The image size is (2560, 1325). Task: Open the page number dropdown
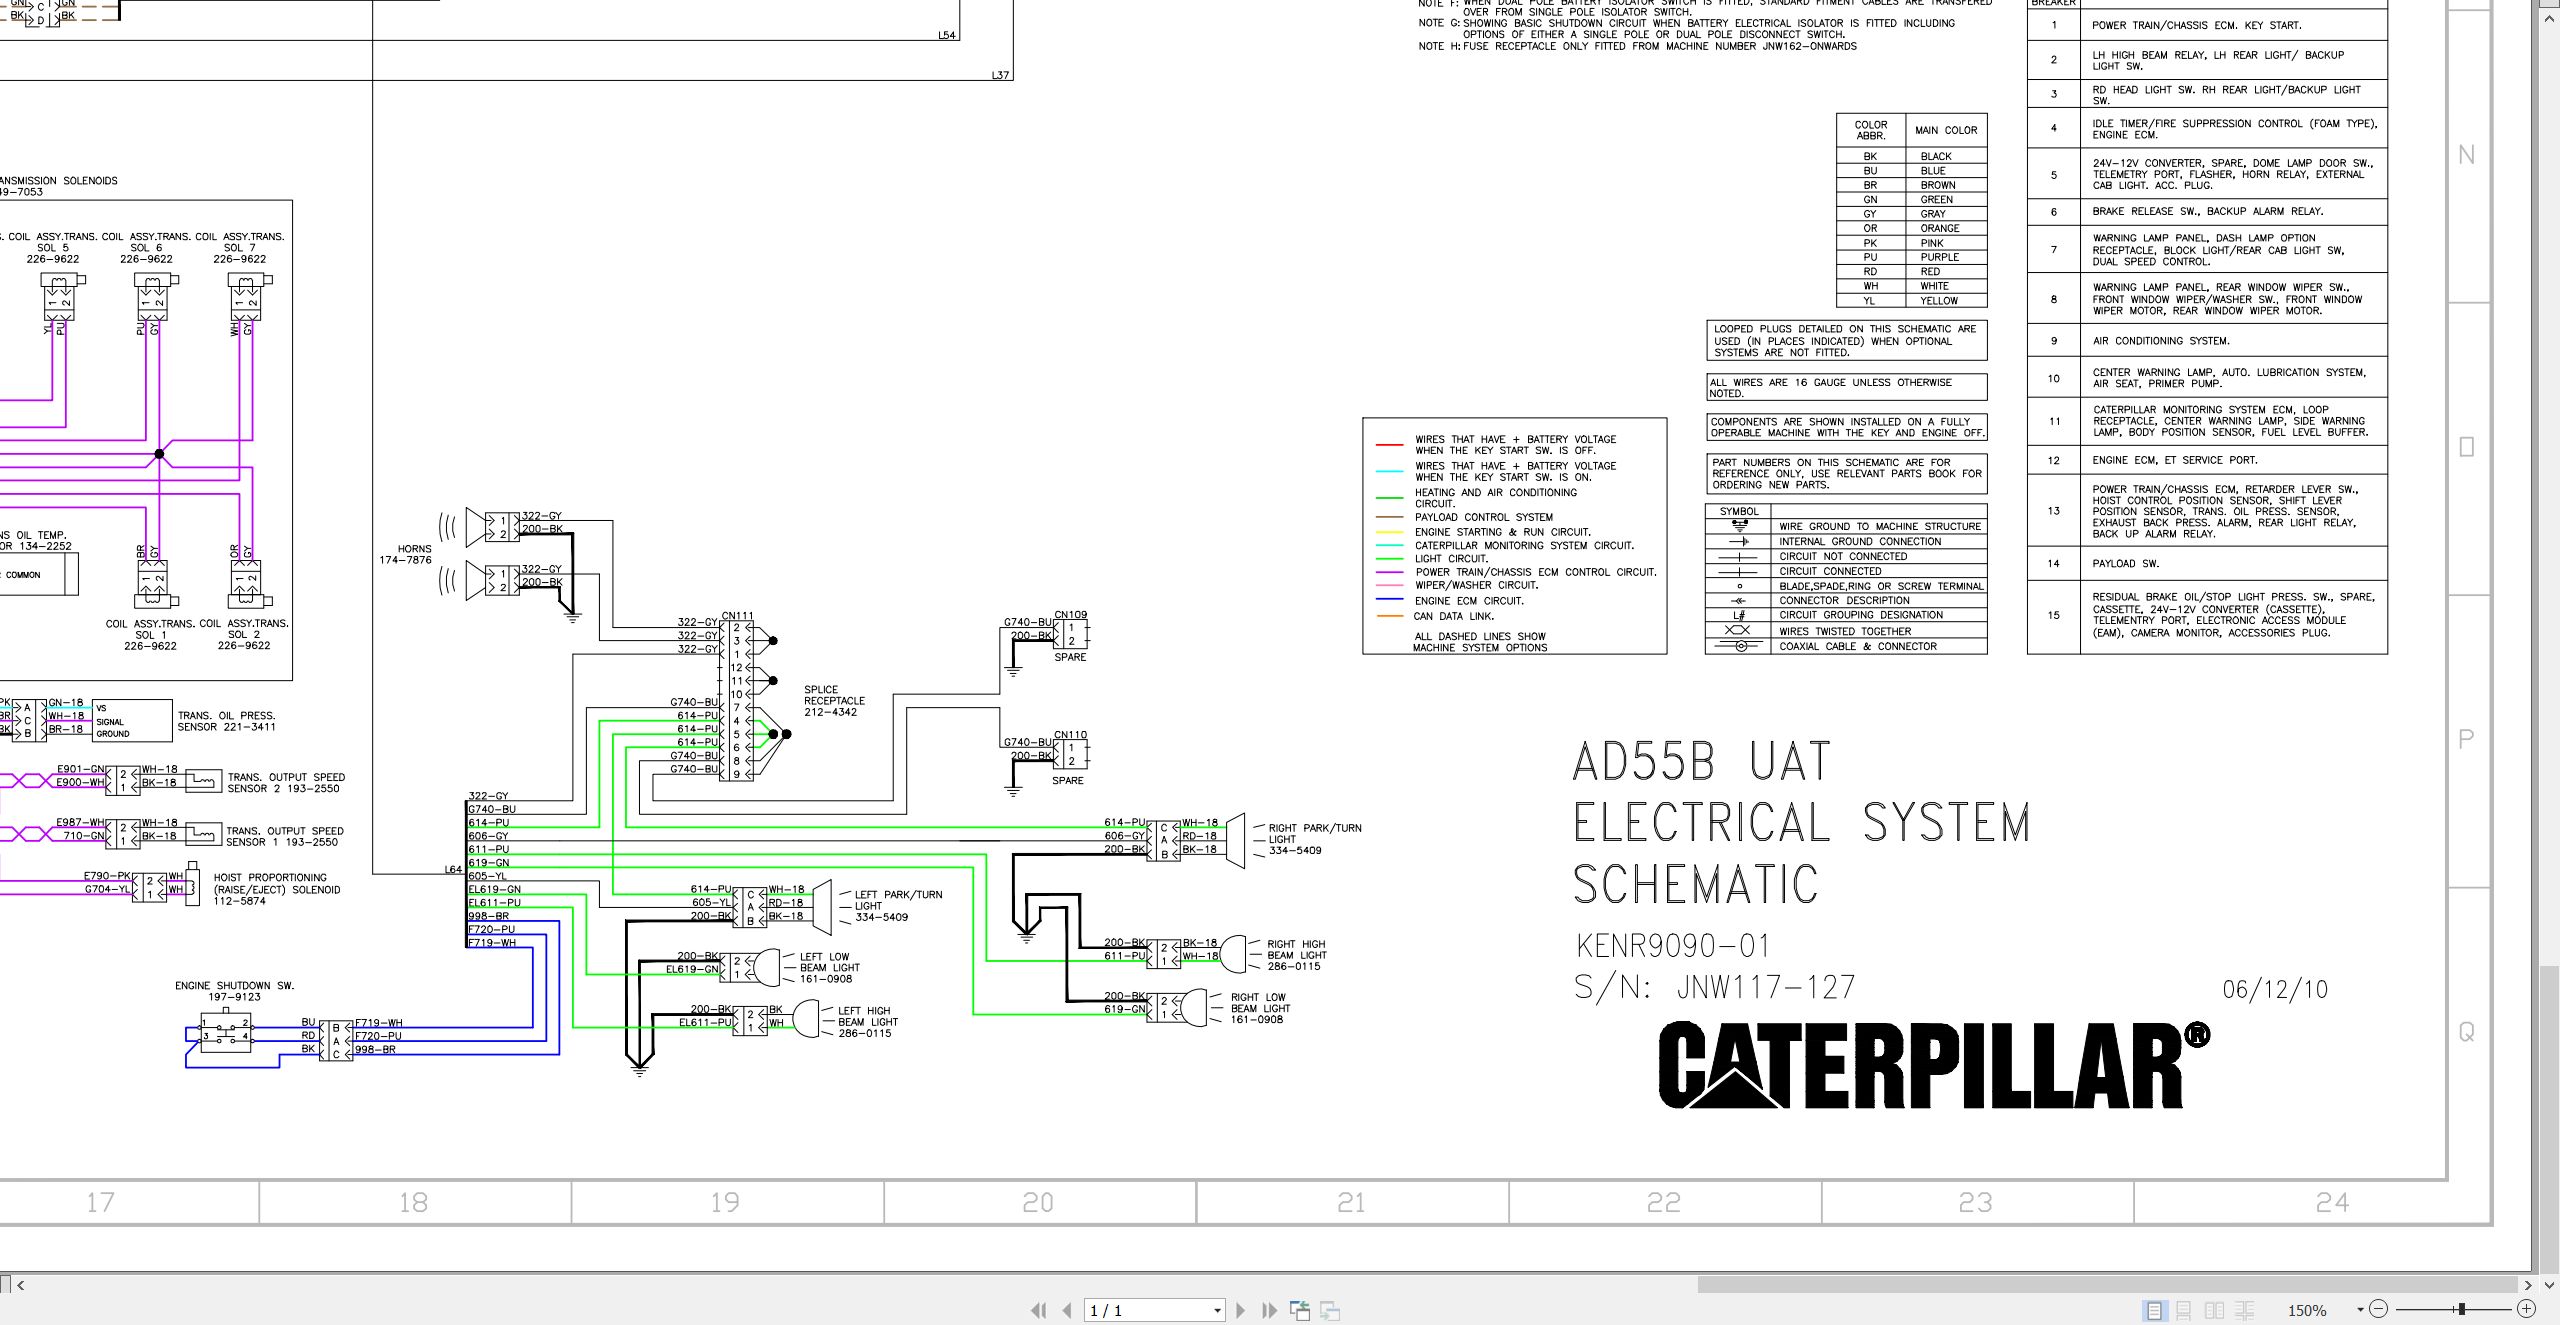(x=1217, y=1310)
